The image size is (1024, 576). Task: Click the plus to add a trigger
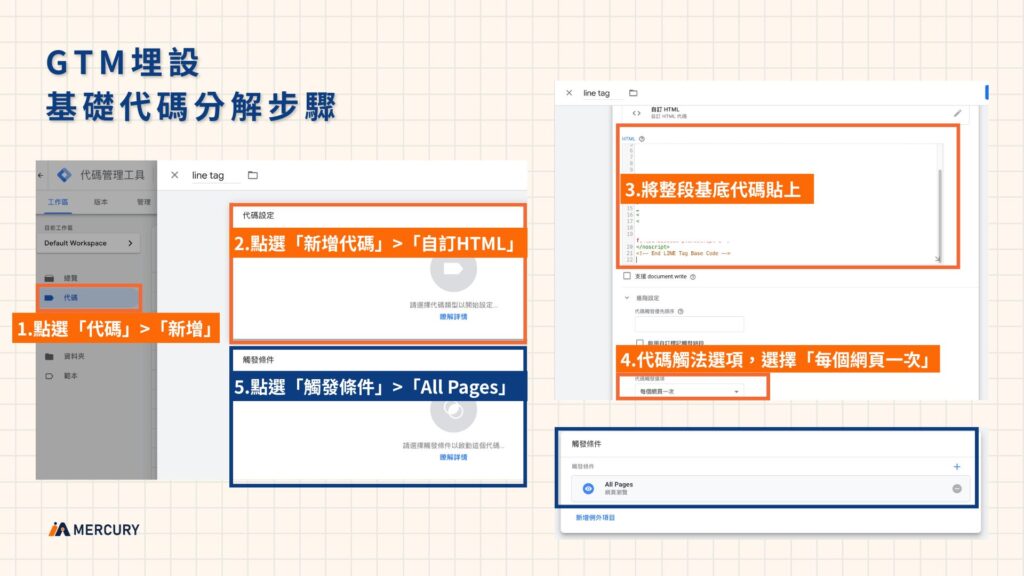pos(957,466)
